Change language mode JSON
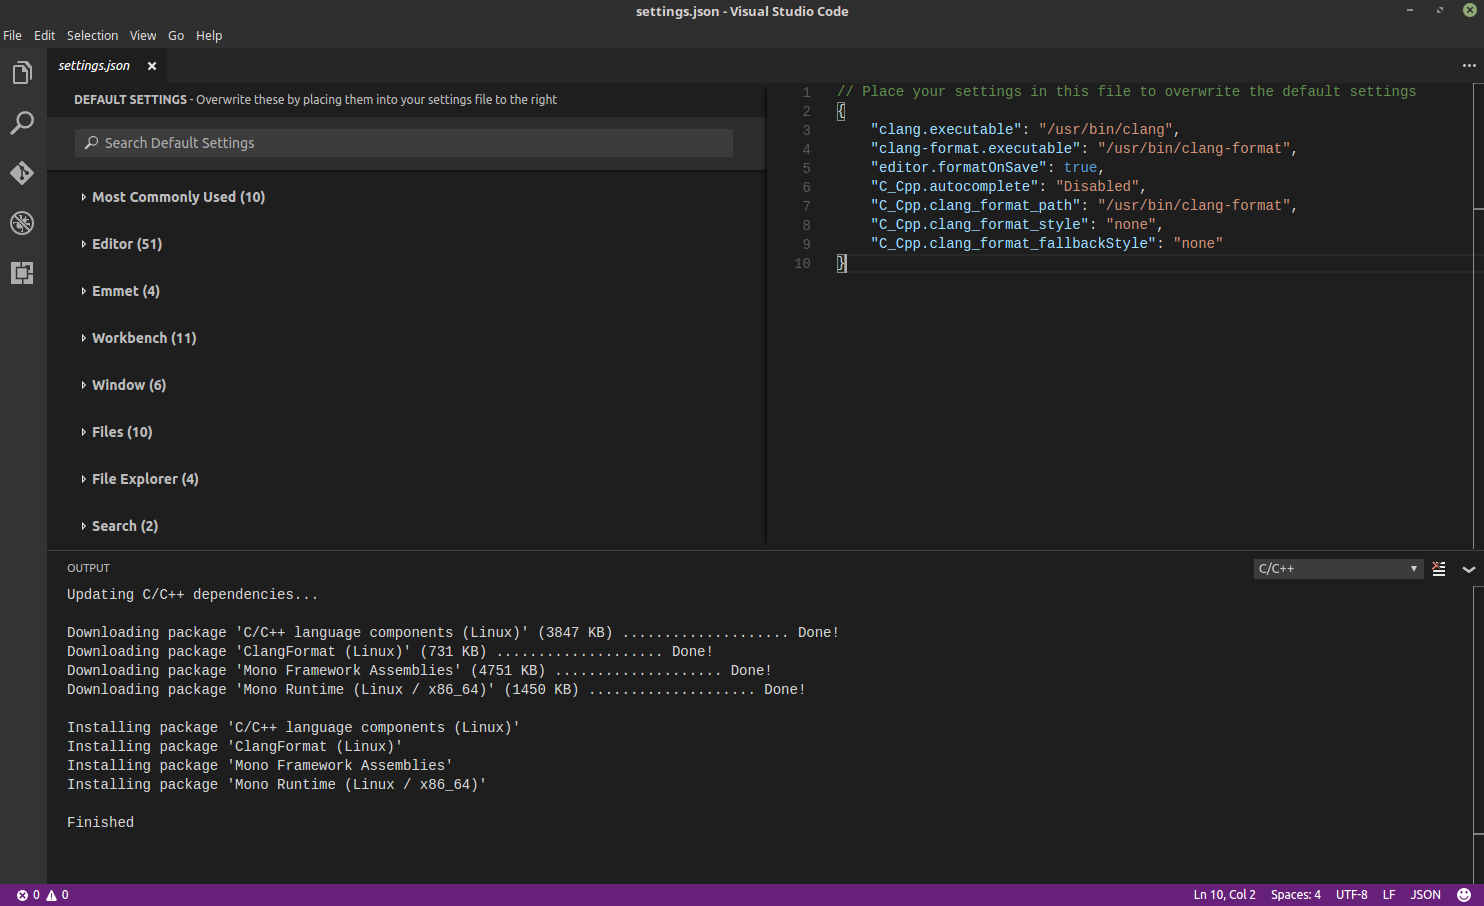 [1425, 895]
